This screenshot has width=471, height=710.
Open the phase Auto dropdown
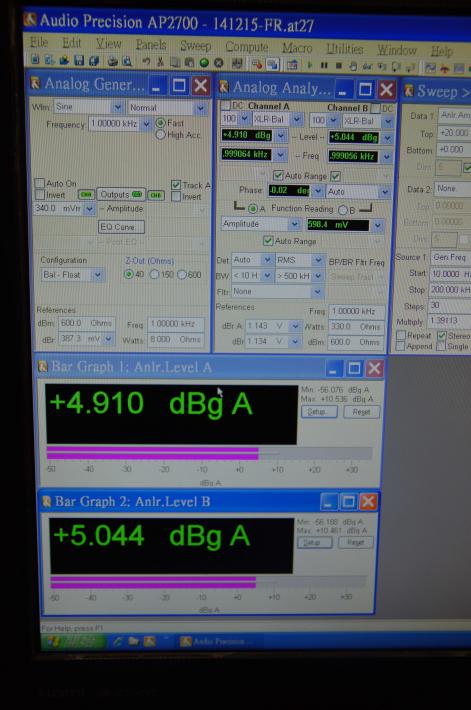pyautogui.click(x=384, y=192)
